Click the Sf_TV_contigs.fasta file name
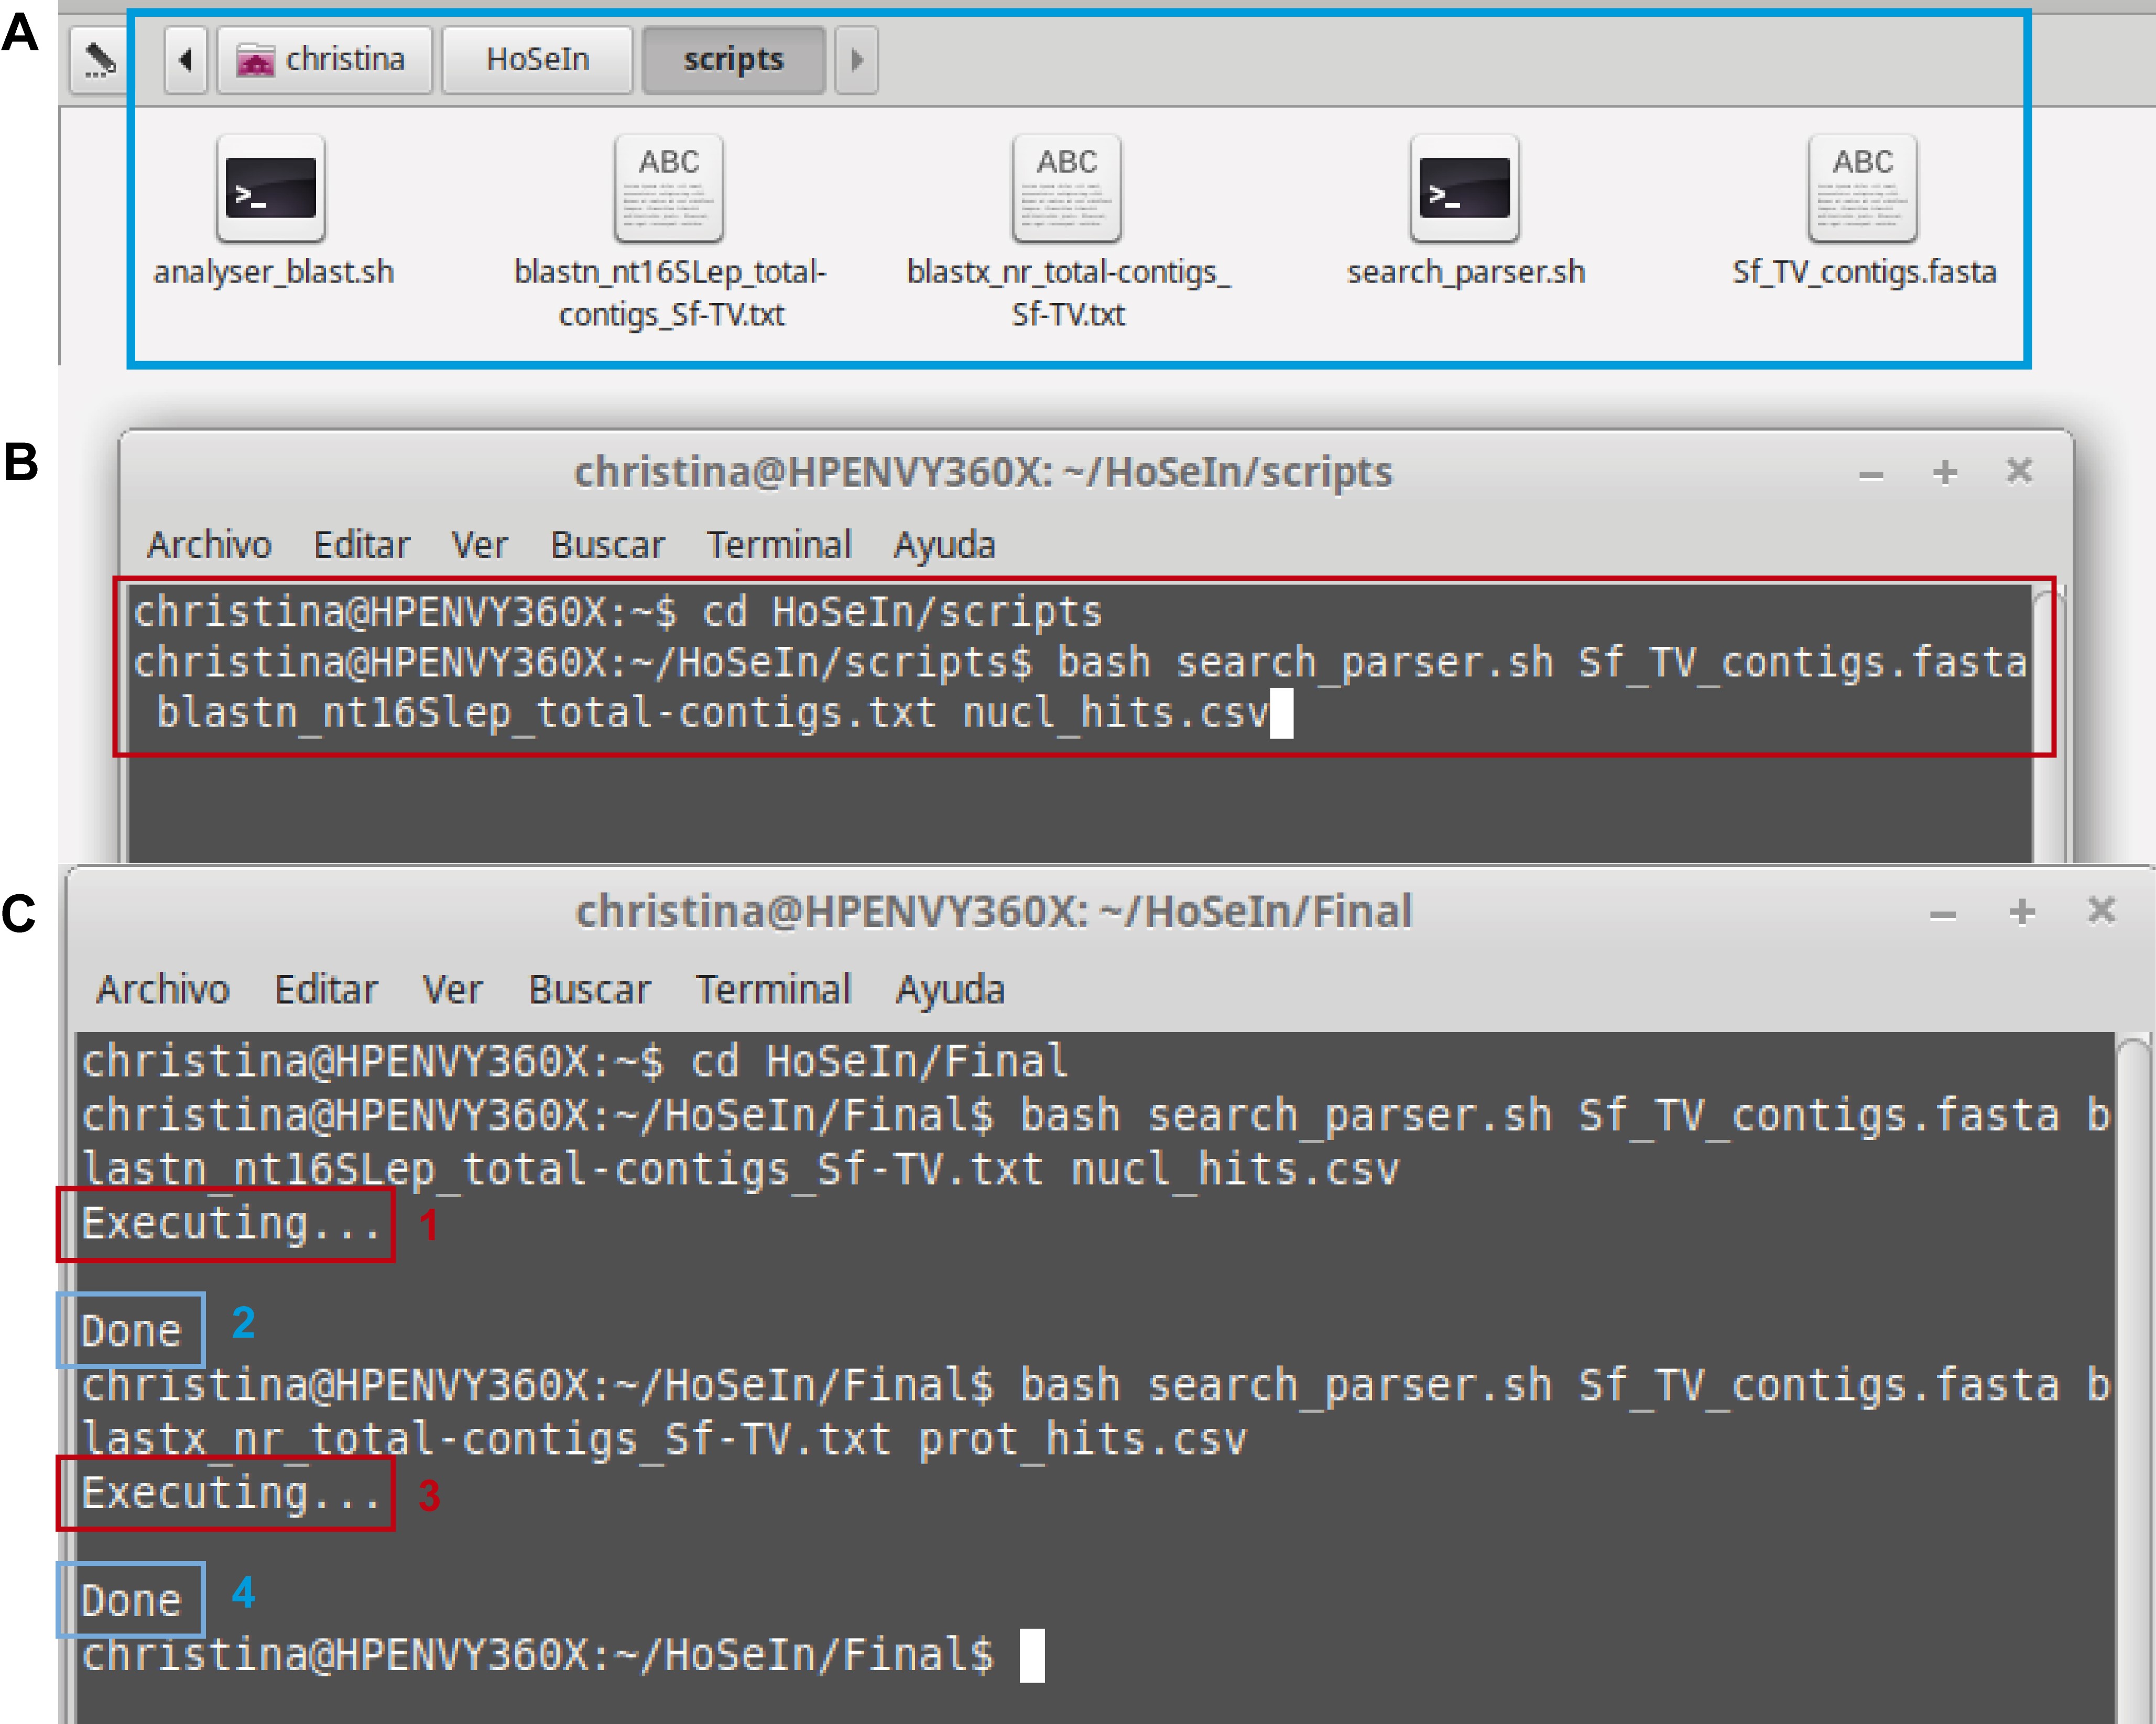 tap(1864, 272)
